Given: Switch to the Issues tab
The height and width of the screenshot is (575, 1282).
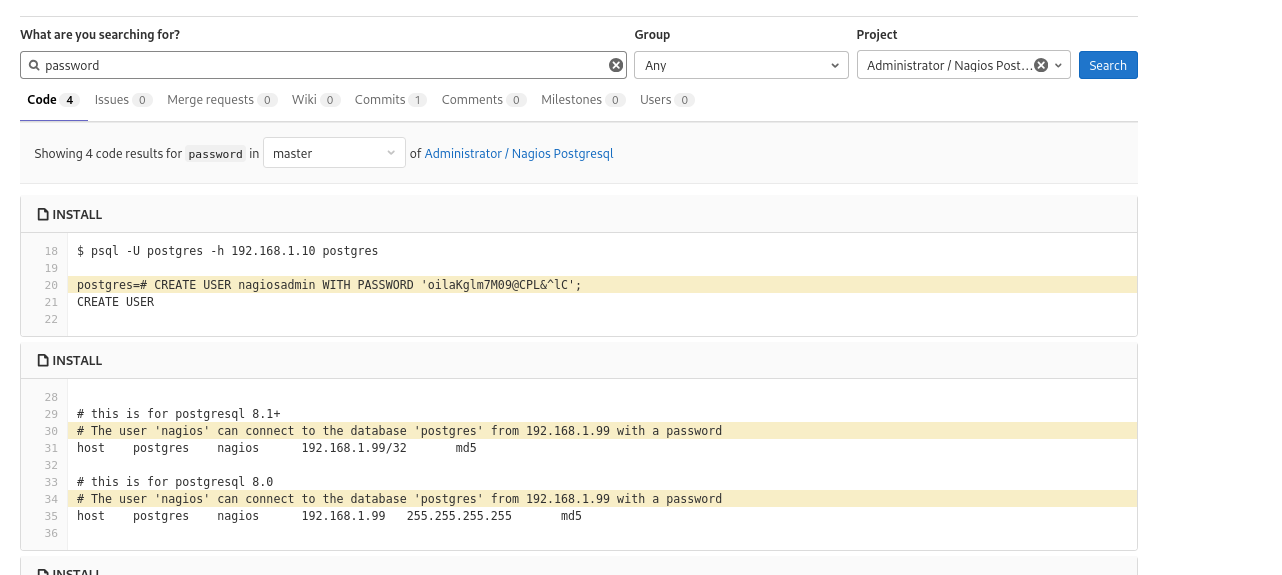Looking at the screenshot, I should (x=122, y=100).
